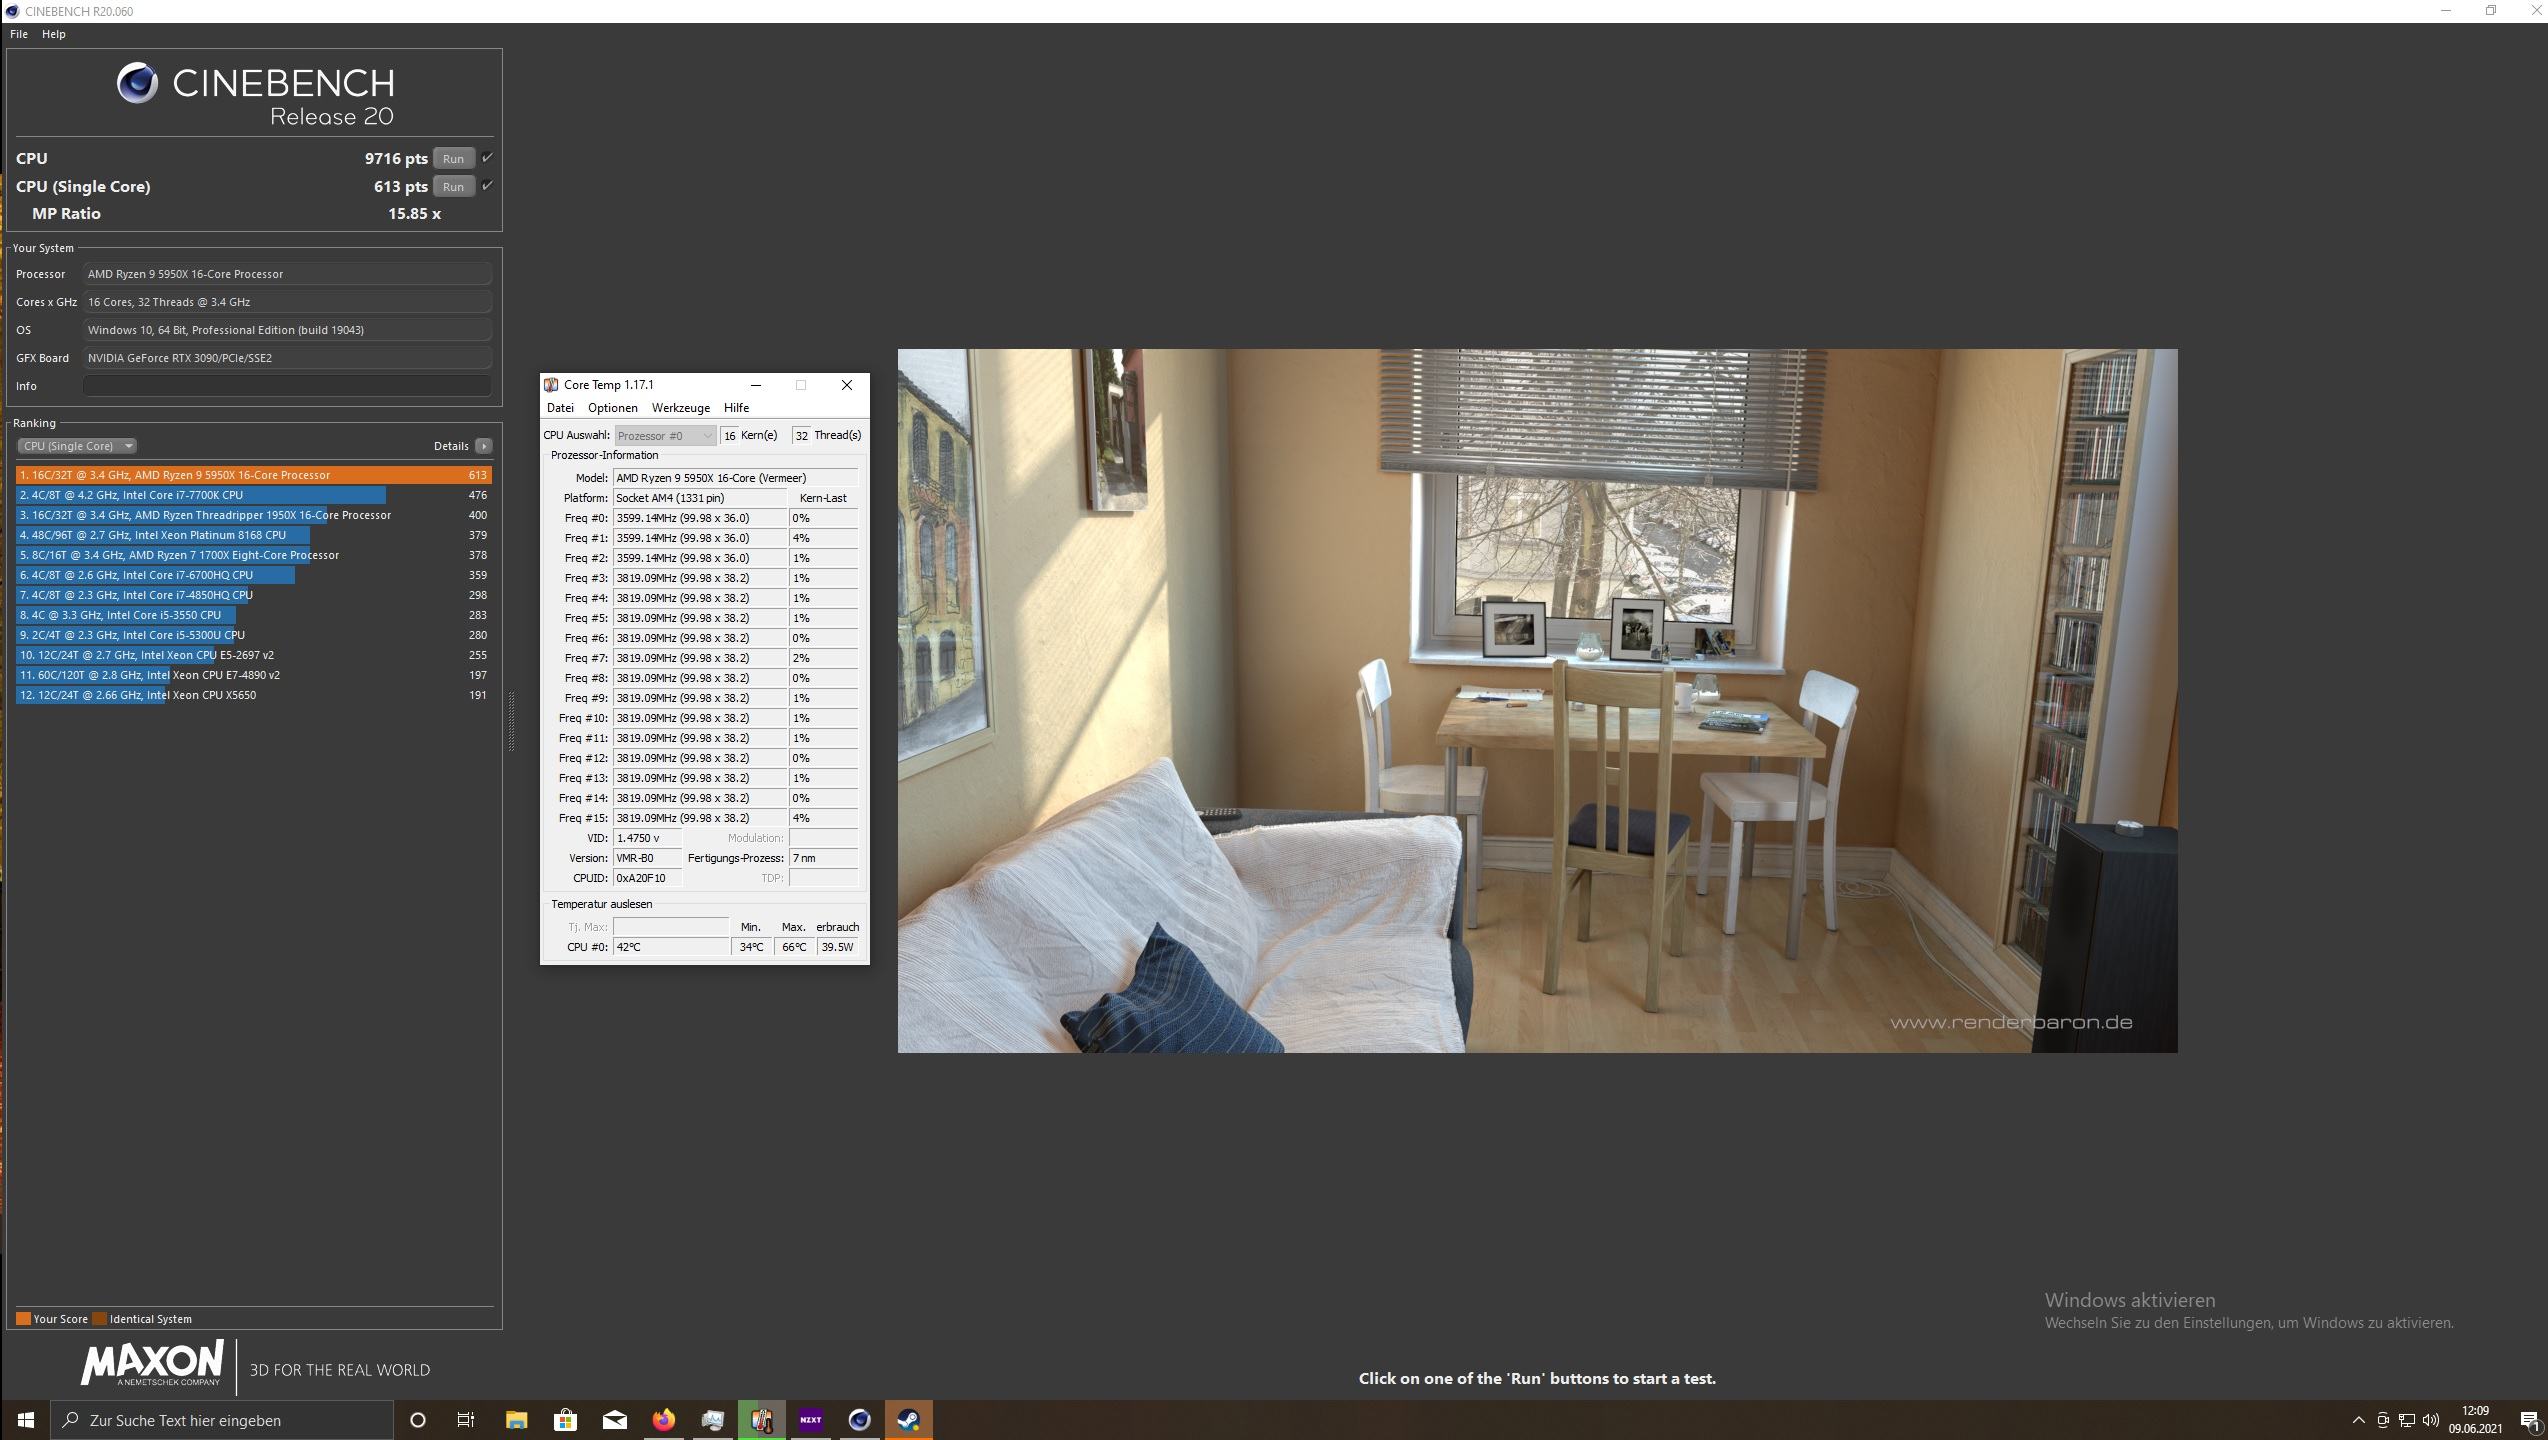This screenshot has height=1440, width=2548.
Task: Click the VID value 1.4750 v
Action: tap(648, 838)
